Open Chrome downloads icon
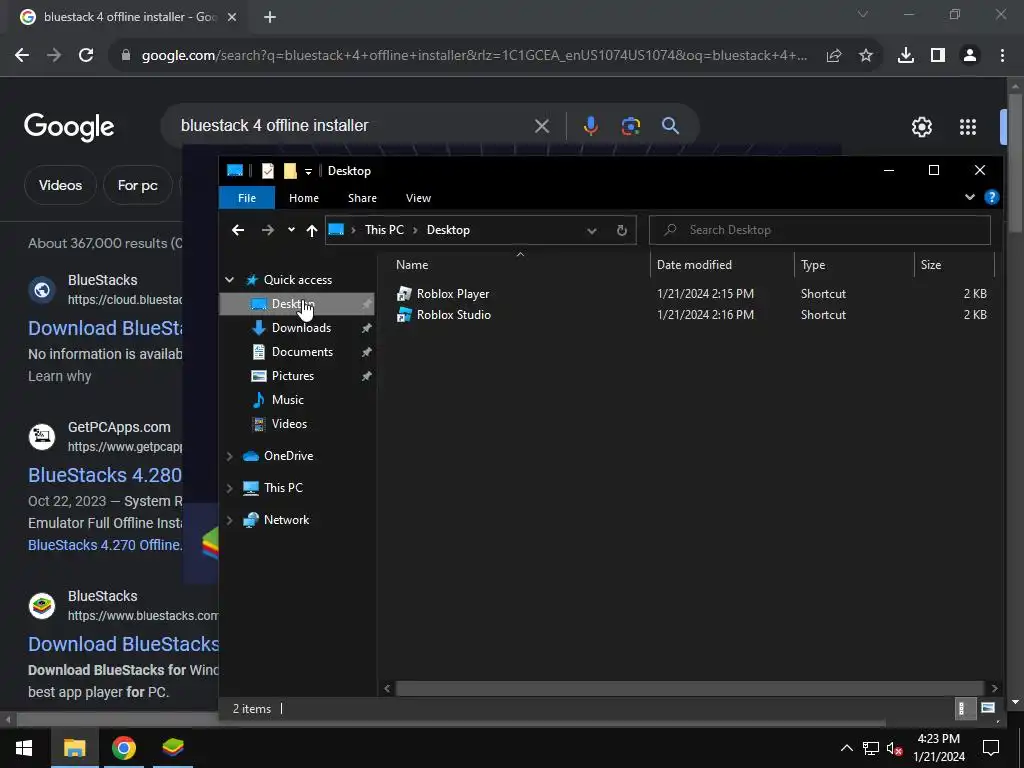Viewport: 1024px width, 768px height. pyautogui.click(x=906, y=56)
